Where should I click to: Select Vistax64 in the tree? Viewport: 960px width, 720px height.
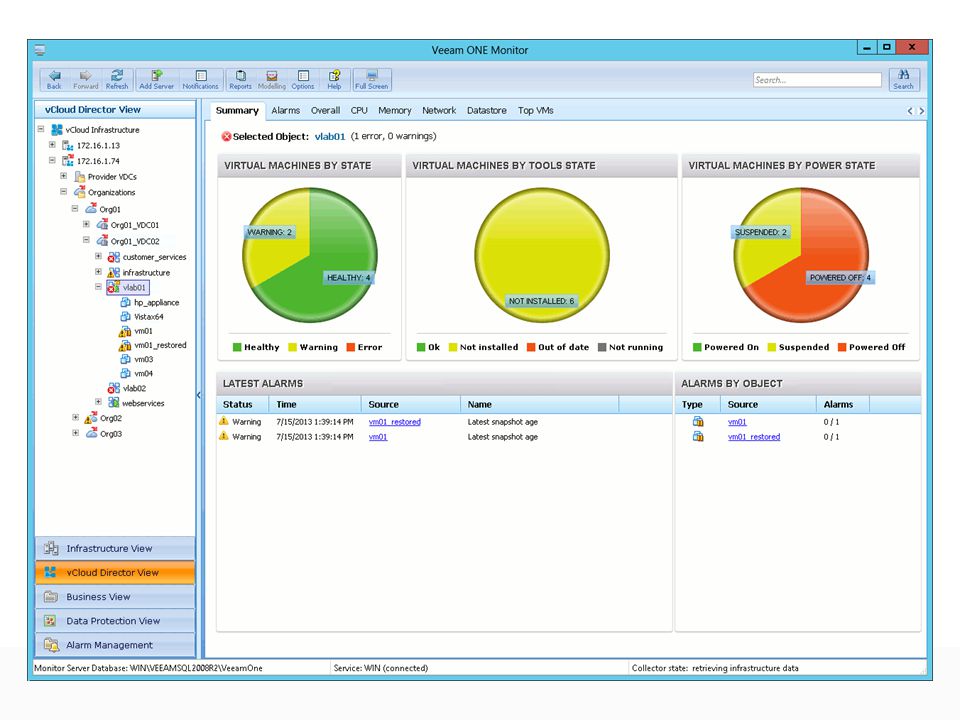click(x=149, y=317)
